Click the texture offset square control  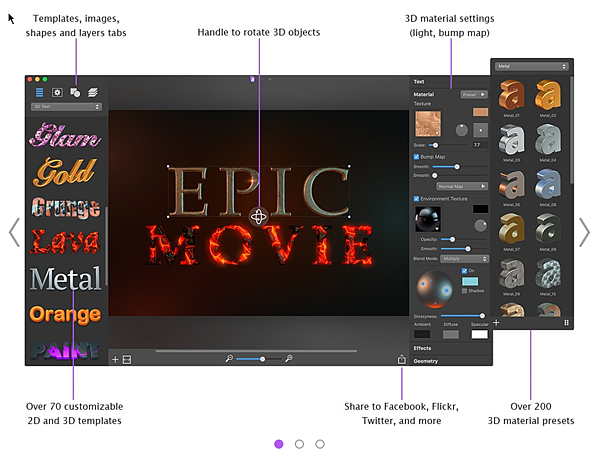click(x=481, y=130)
